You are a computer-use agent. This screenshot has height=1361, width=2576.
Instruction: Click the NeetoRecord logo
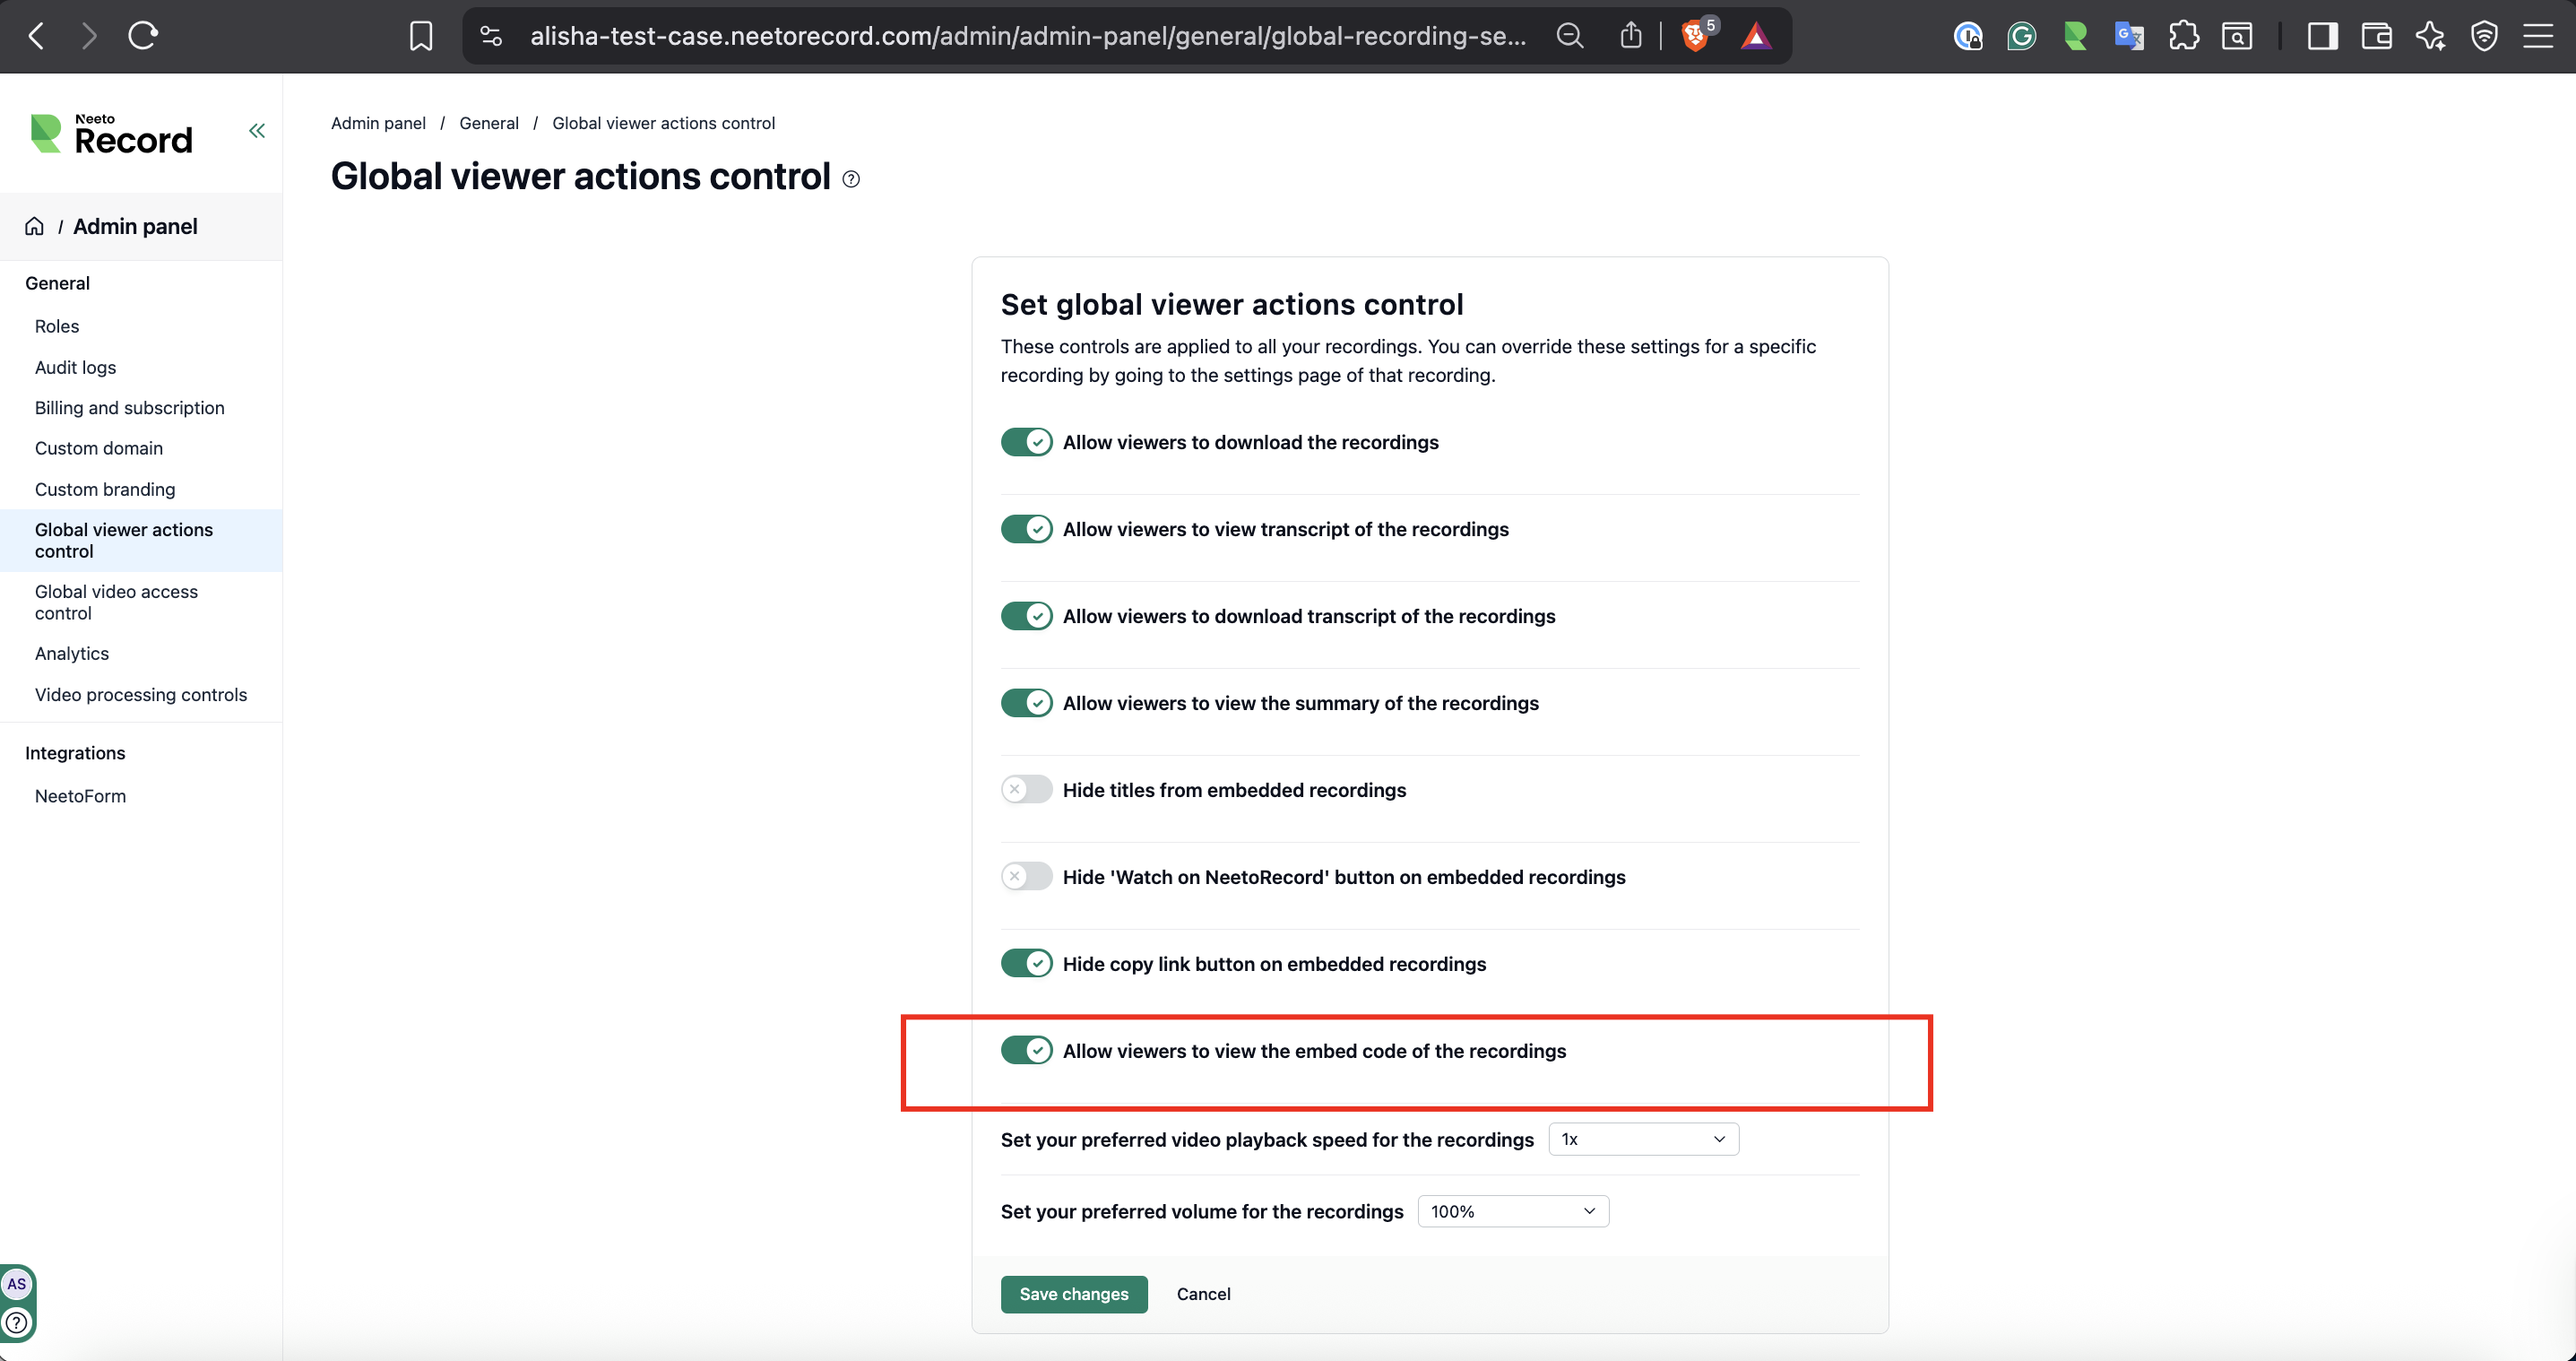pos(112,134)
